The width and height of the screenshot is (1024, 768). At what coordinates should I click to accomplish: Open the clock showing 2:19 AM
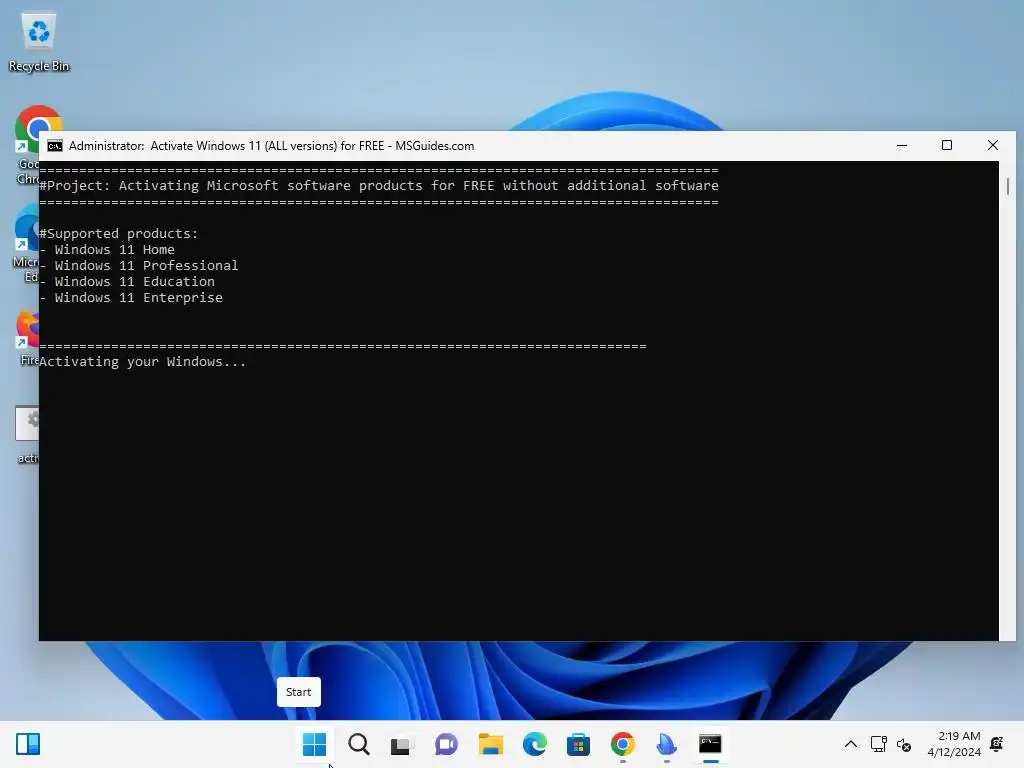point(954,744)
